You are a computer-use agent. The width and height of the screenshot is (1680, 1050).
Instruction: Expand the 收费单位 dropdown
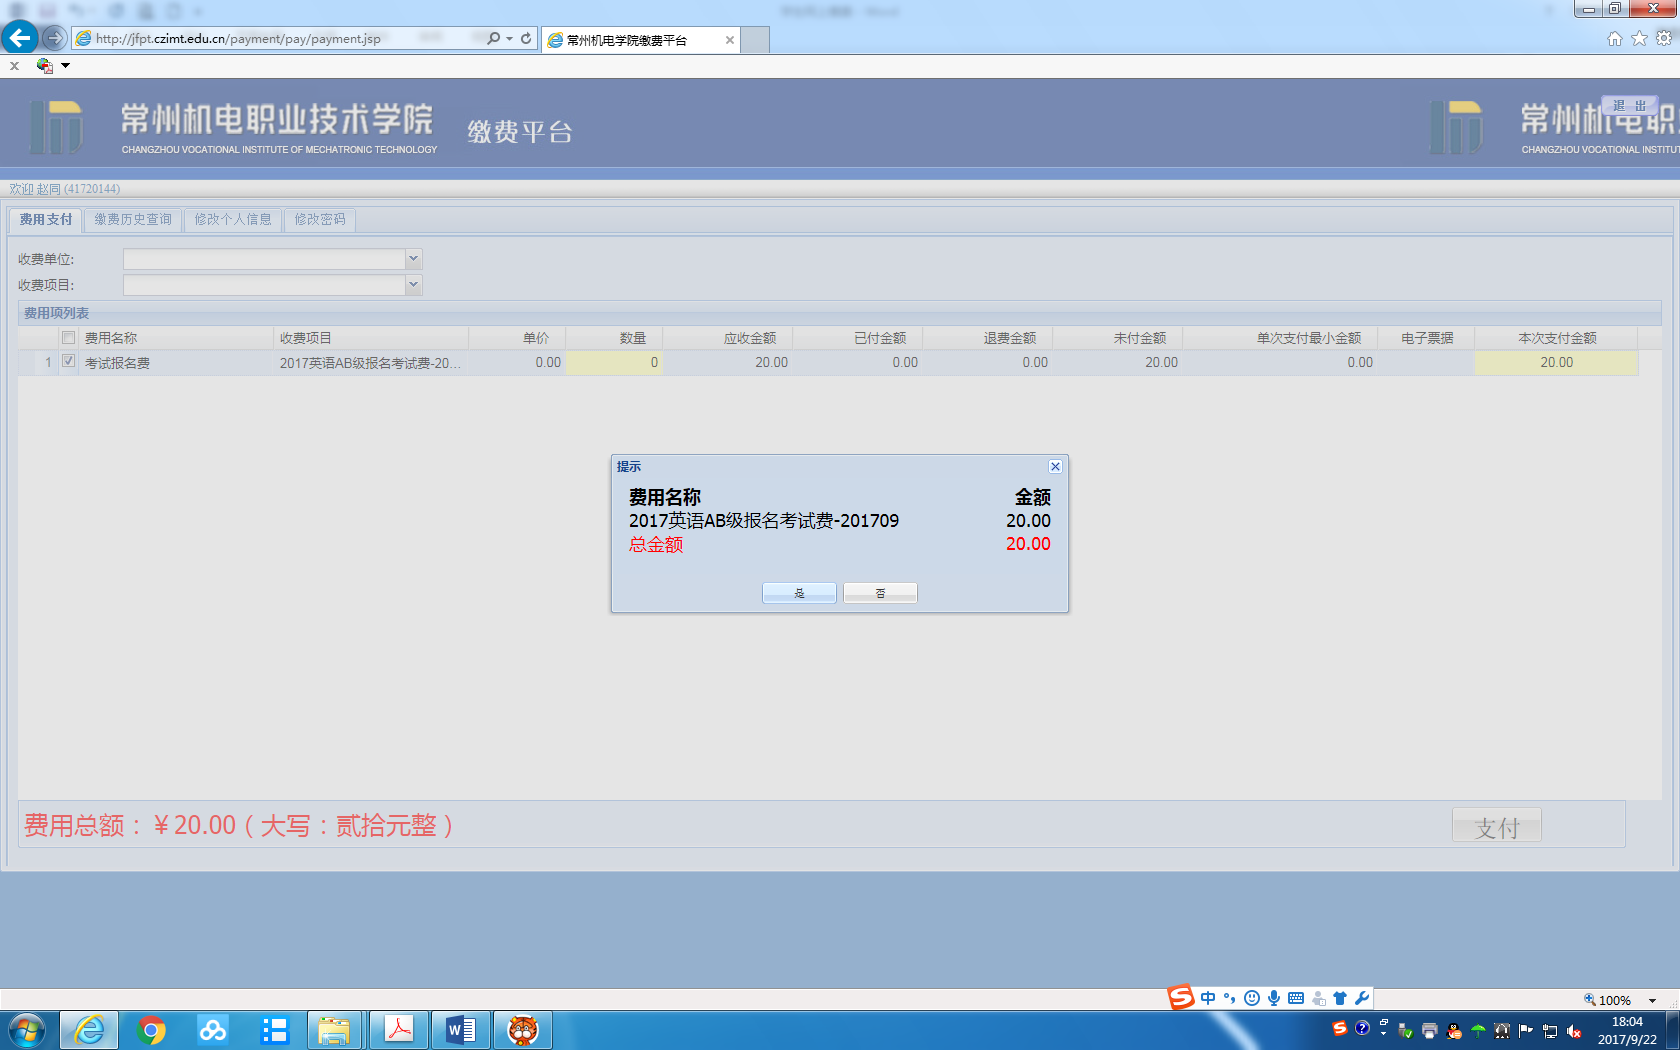[x=413, y=259]
